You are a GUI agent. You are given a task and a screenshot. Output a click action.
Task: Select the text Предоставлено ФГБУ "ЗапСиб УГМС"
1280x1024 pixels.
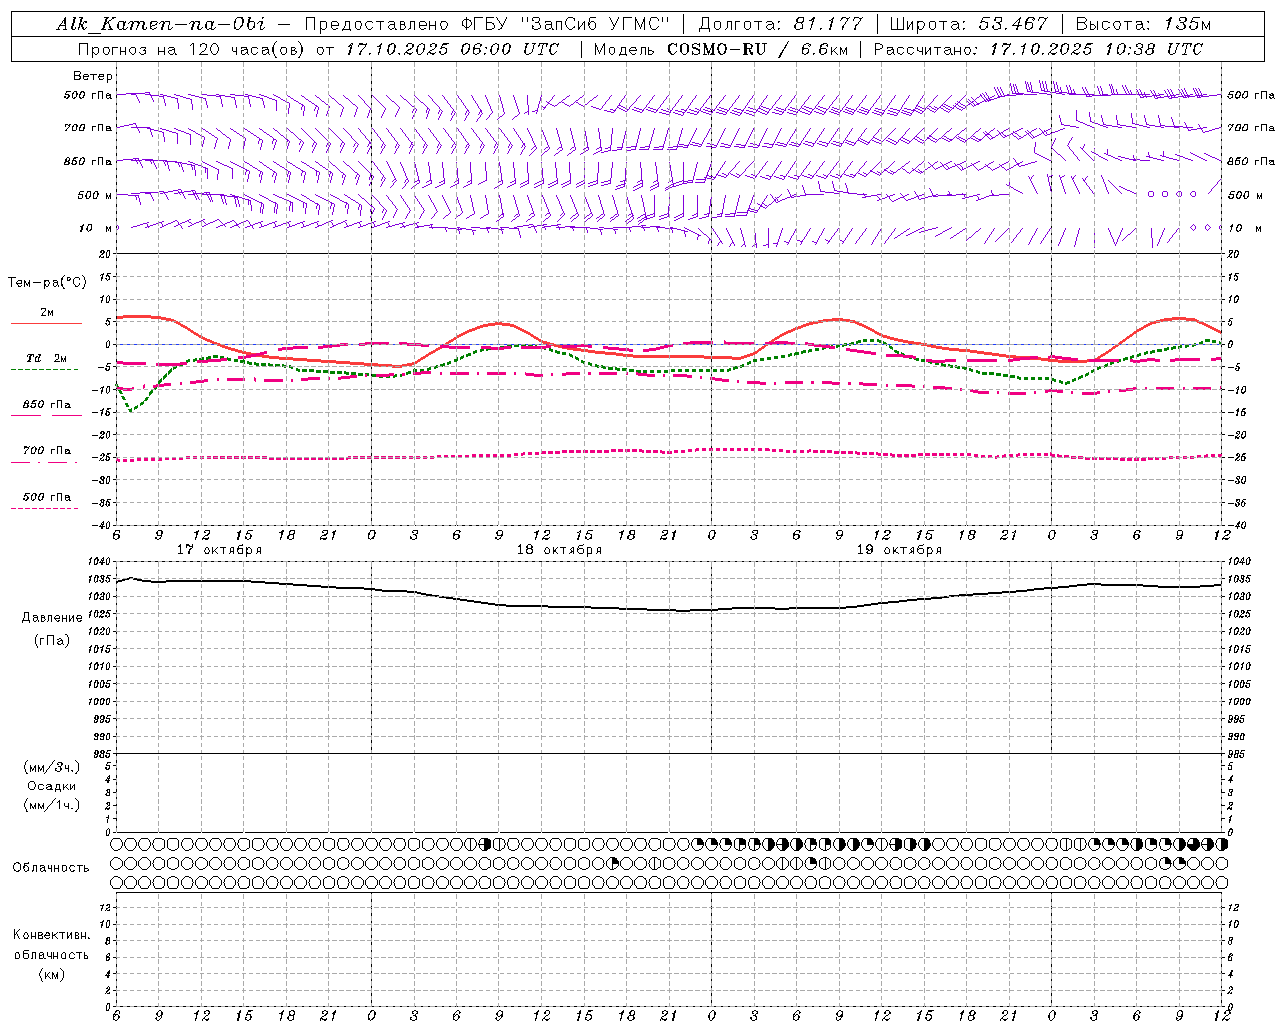(x=486, y=24)
